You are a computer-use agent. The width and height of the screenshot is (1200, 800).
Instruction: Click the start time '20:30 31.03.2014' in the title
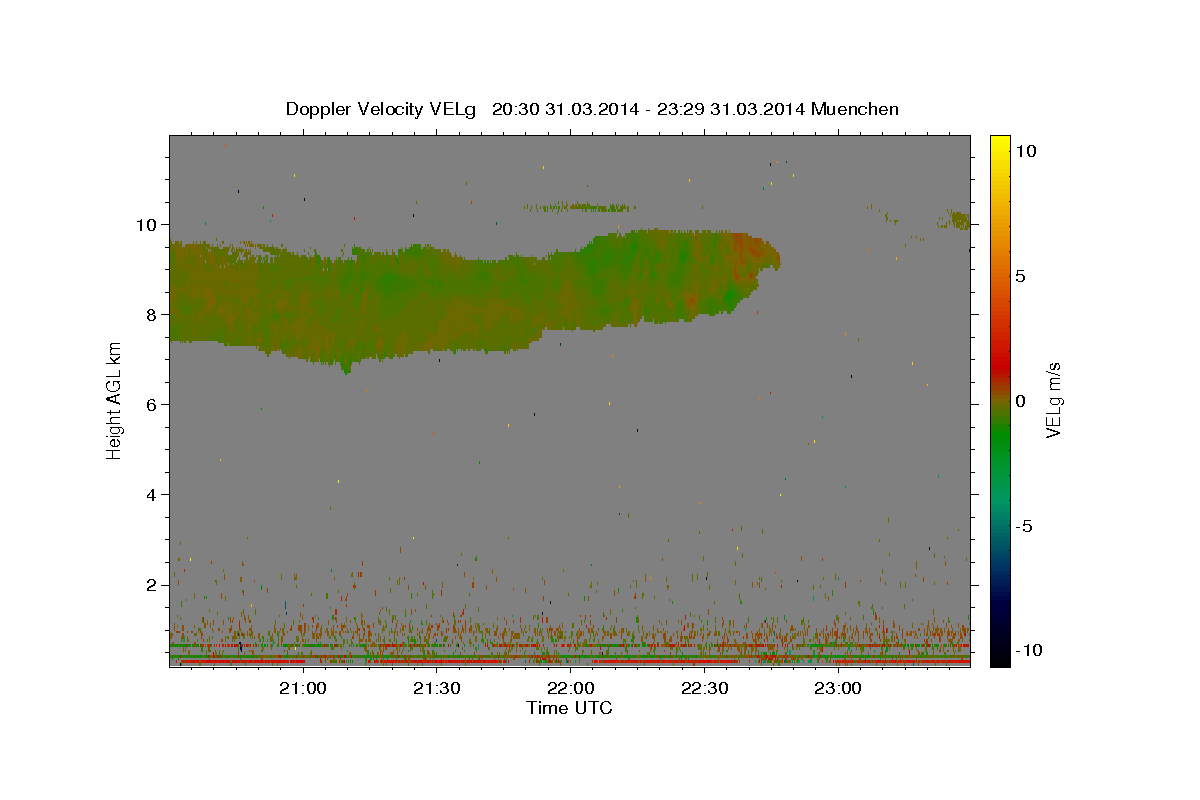pyautogui.click(x=566, y=109)
